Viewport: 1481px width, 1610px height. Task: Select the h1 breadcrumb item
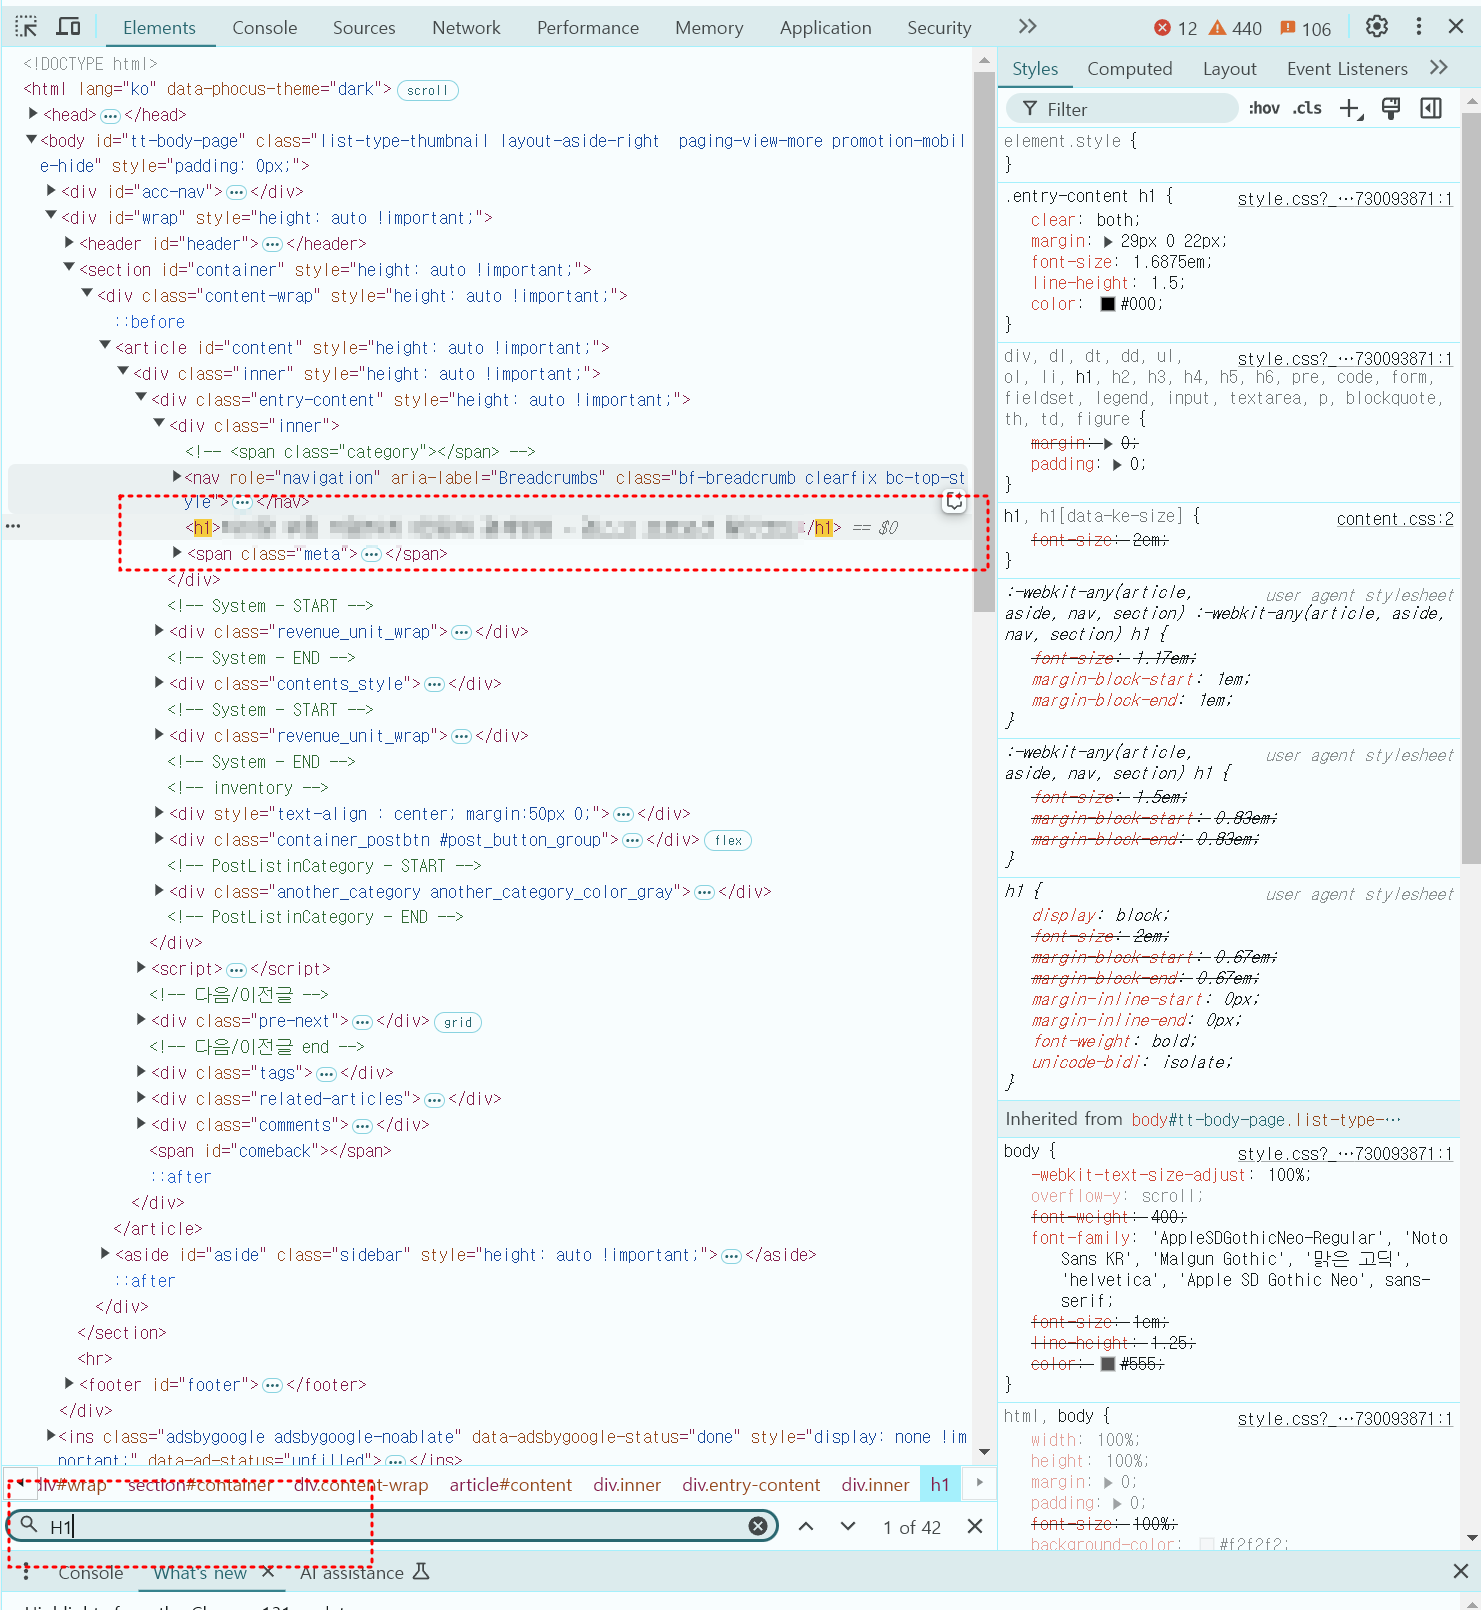tap(939, 1485)
